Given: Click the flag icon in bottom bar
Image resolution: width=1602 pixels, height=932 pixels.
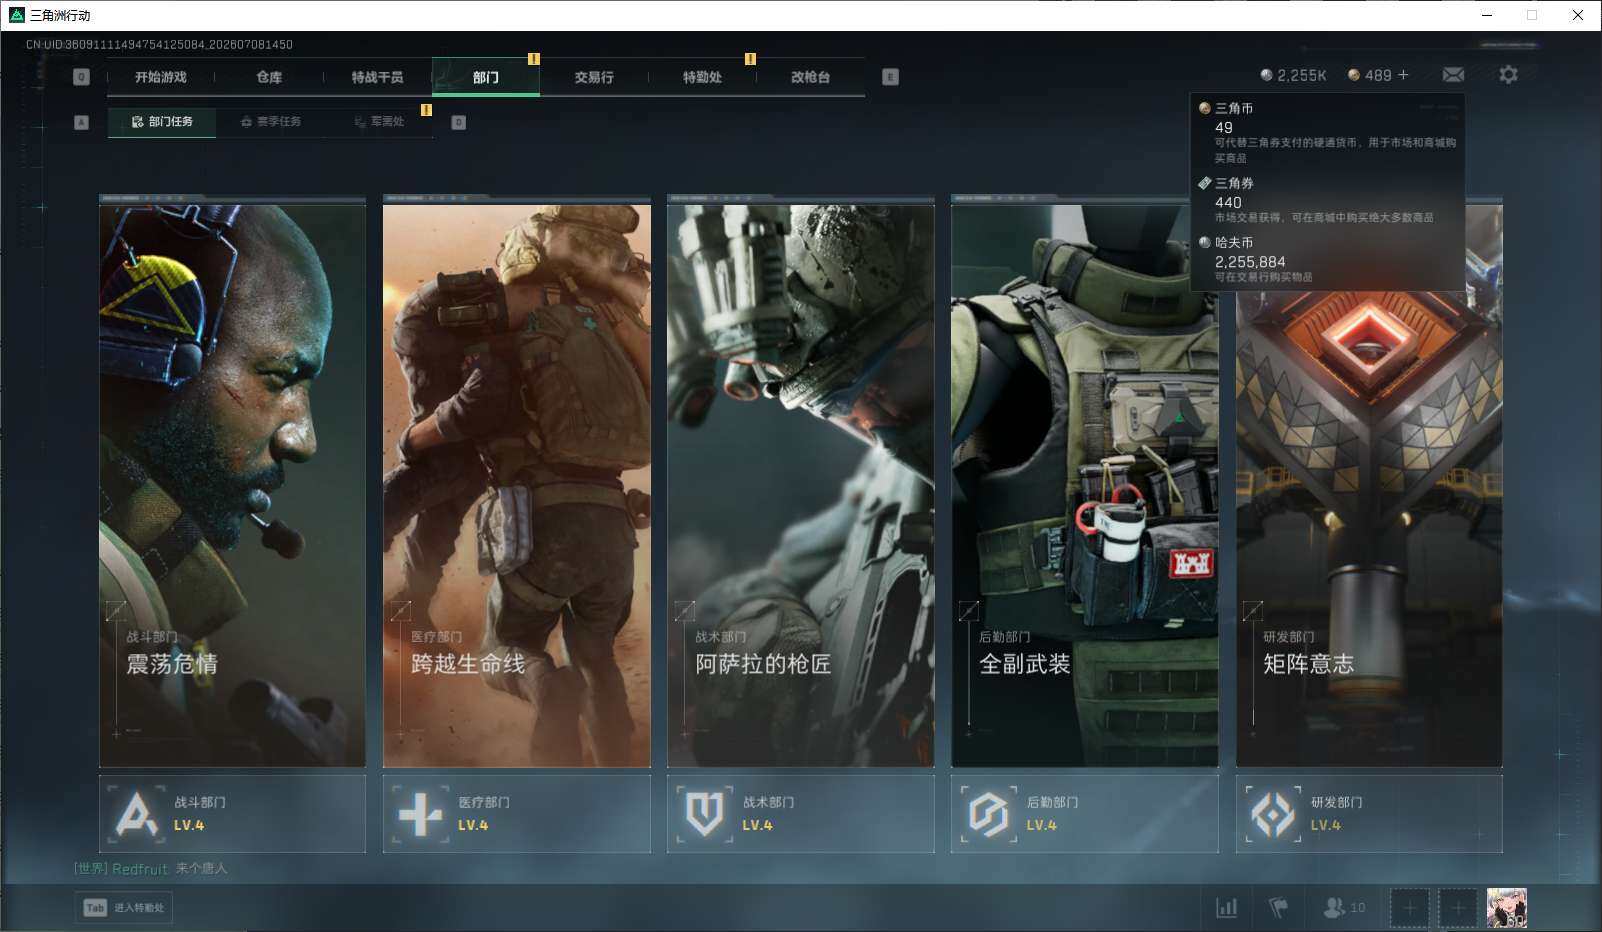Looking at the screenshot, I should 1278,908.
